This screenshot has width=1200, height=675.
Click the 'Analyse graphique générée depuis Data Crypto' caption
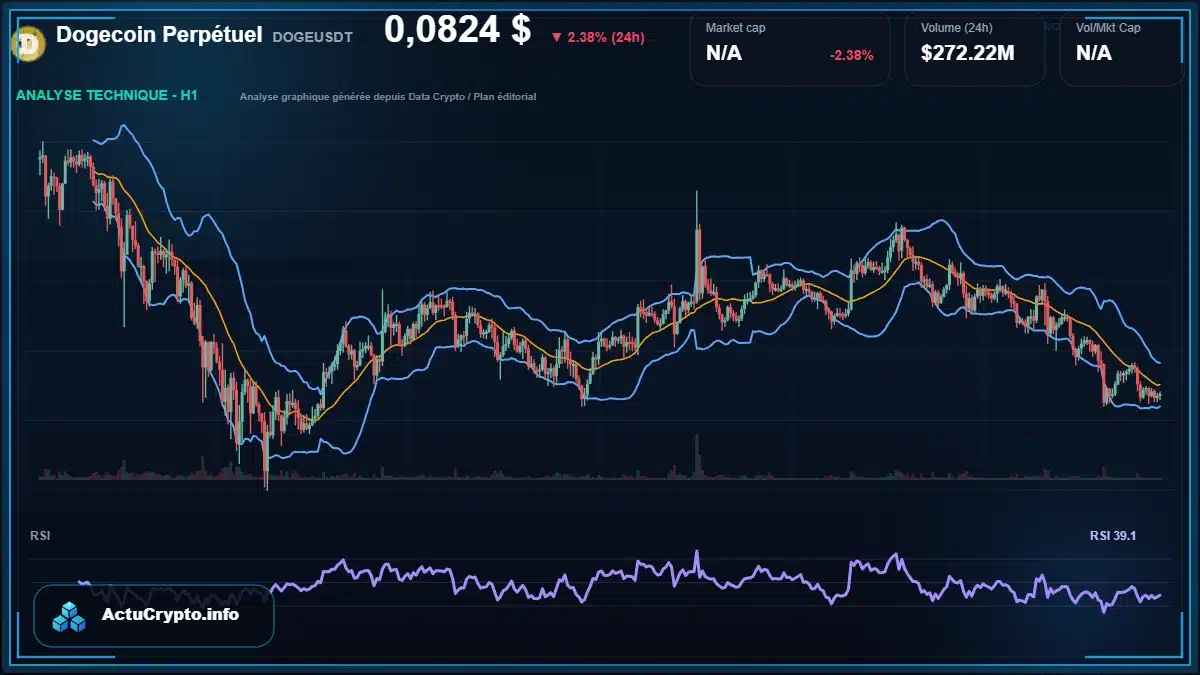coord(388,97)
